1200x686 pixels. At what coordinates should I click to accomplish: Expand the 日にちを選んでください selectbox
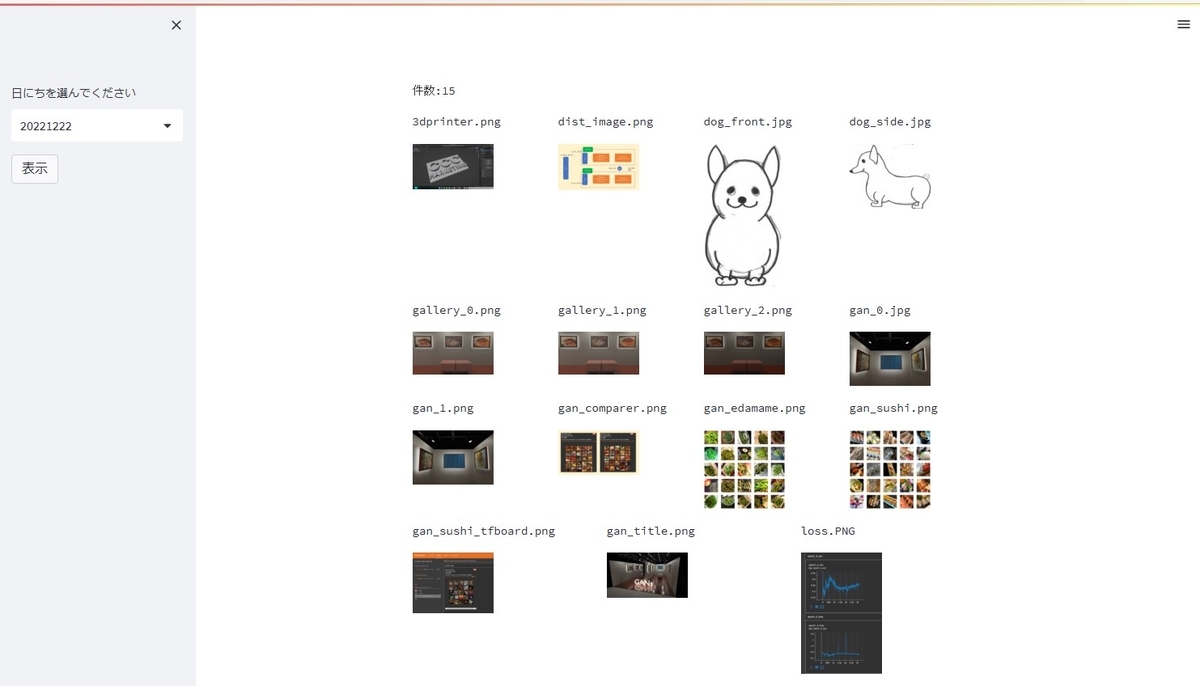[x=96, y=125]
